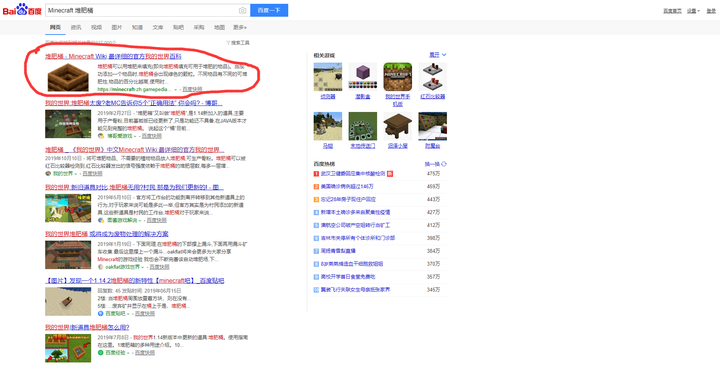Click the first related image in 相关游戏
This screenshot has width=720, height=367.
[328, 77]
